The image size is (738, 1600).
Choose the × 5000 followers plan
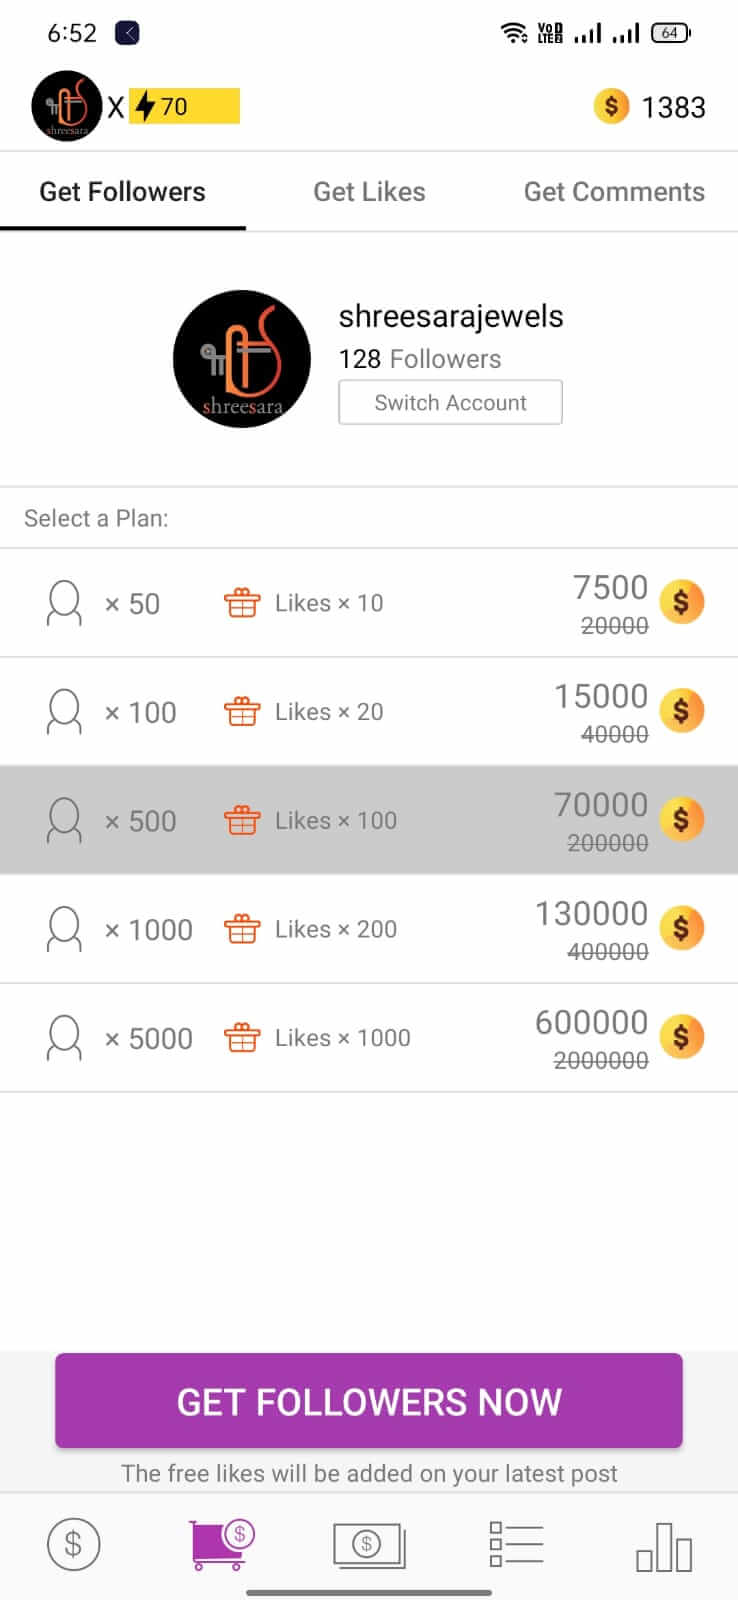[x=369, y=1038]
